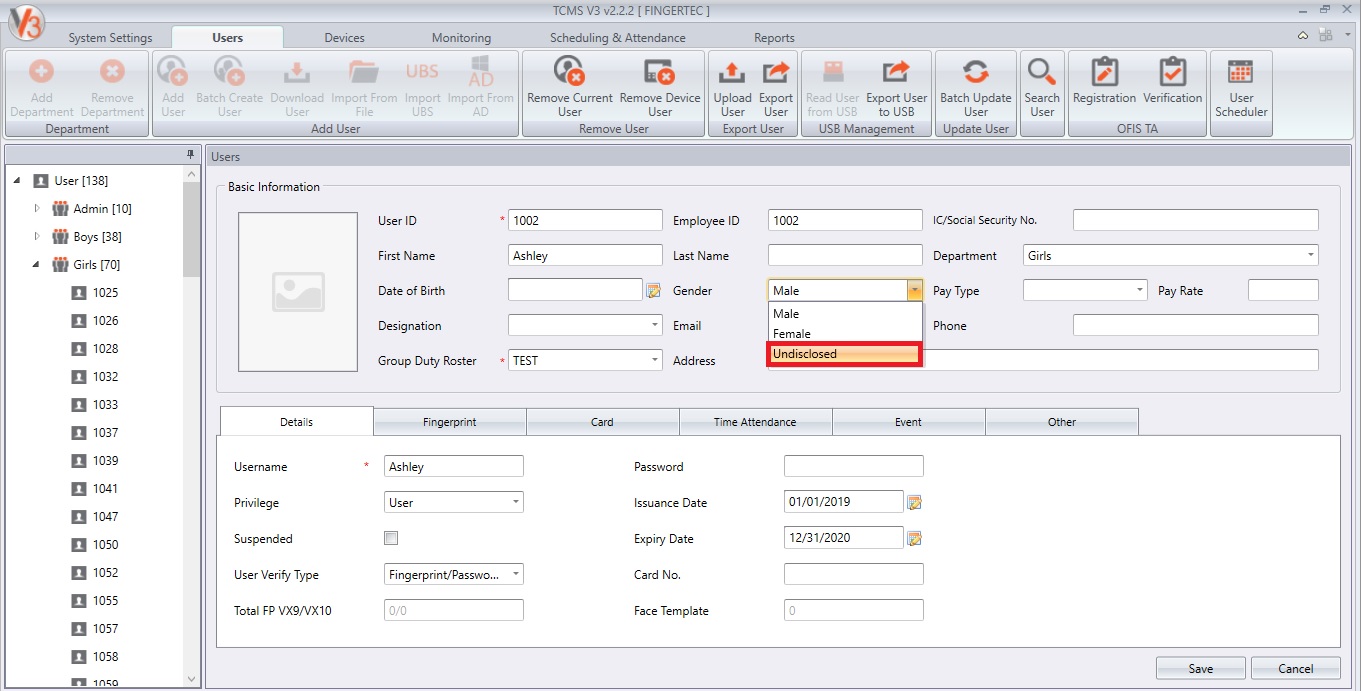The height and width of the screenshot is (691, 1361).
Task: Select Male option in Gender list
Action: tap(844, 314)
